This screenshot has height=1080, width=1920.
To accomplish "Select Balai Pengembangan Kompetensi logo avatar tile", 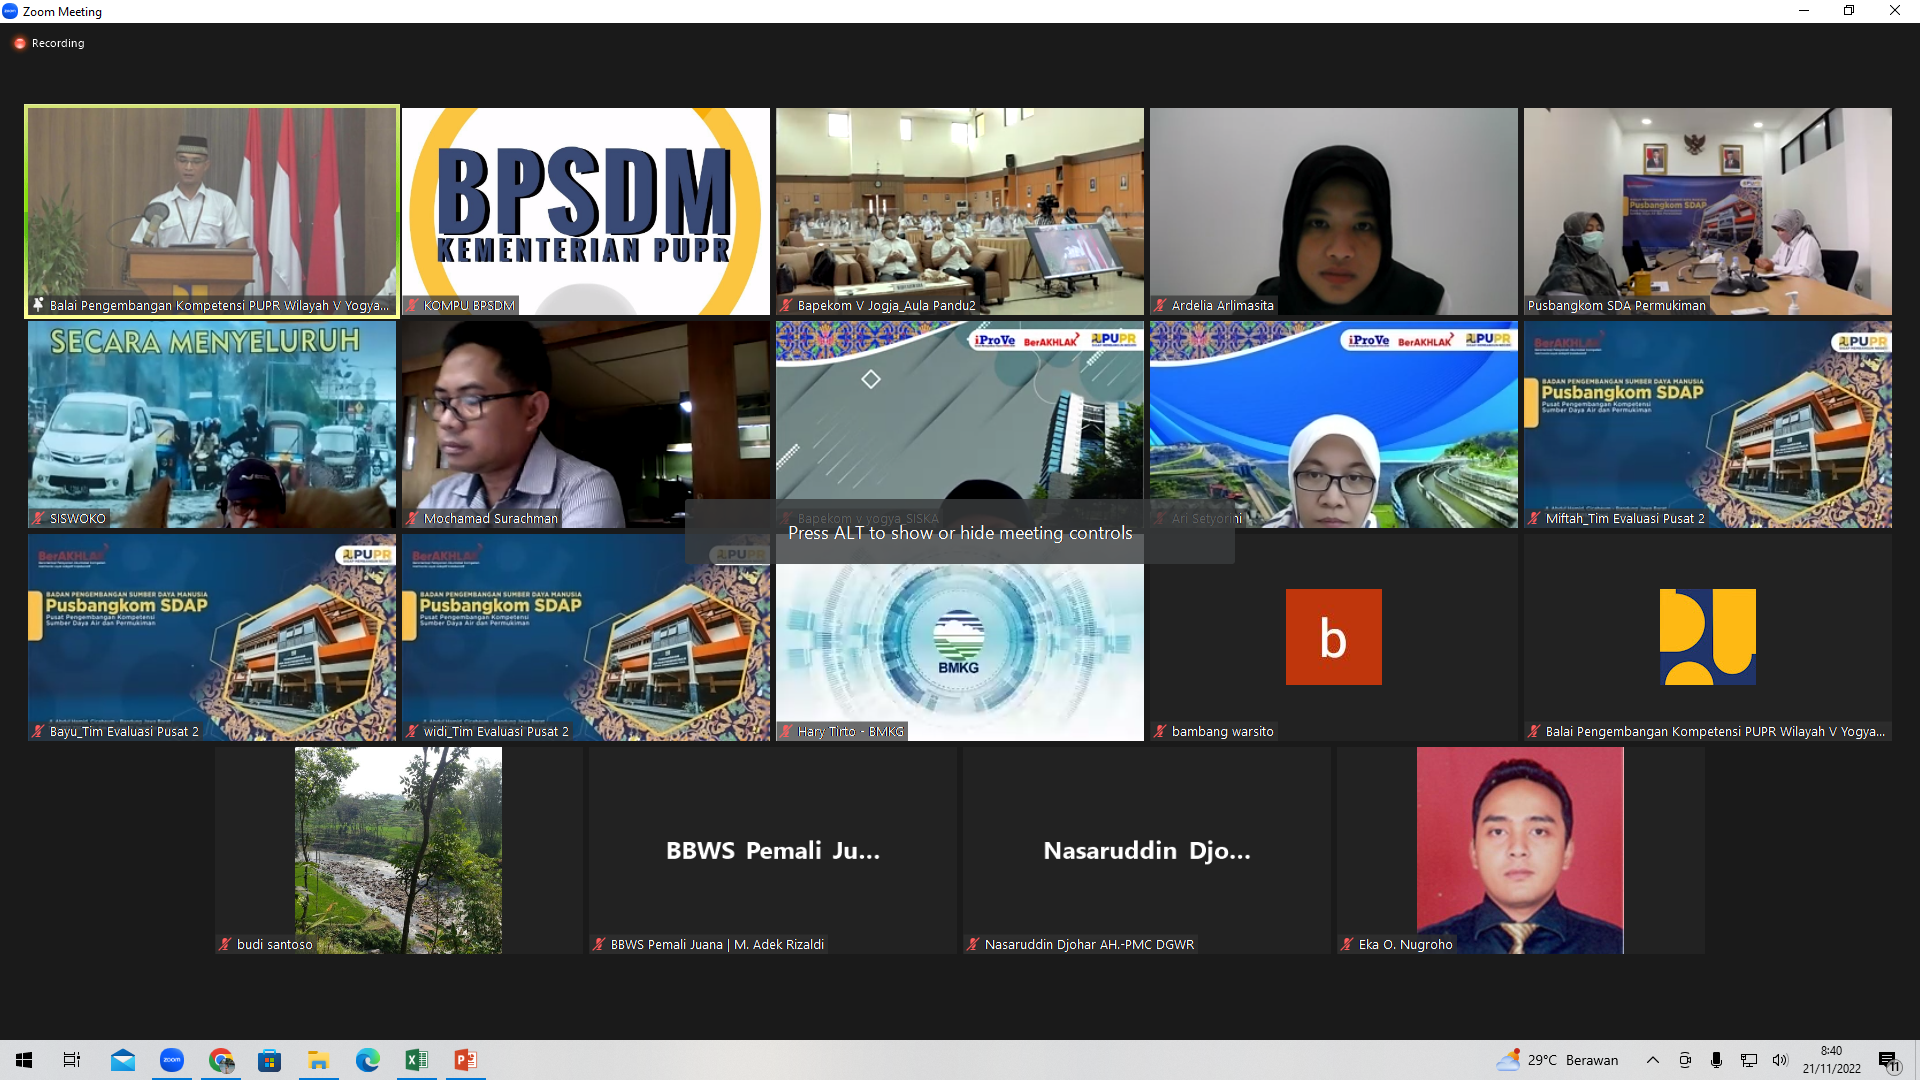I will [1708, 637].
